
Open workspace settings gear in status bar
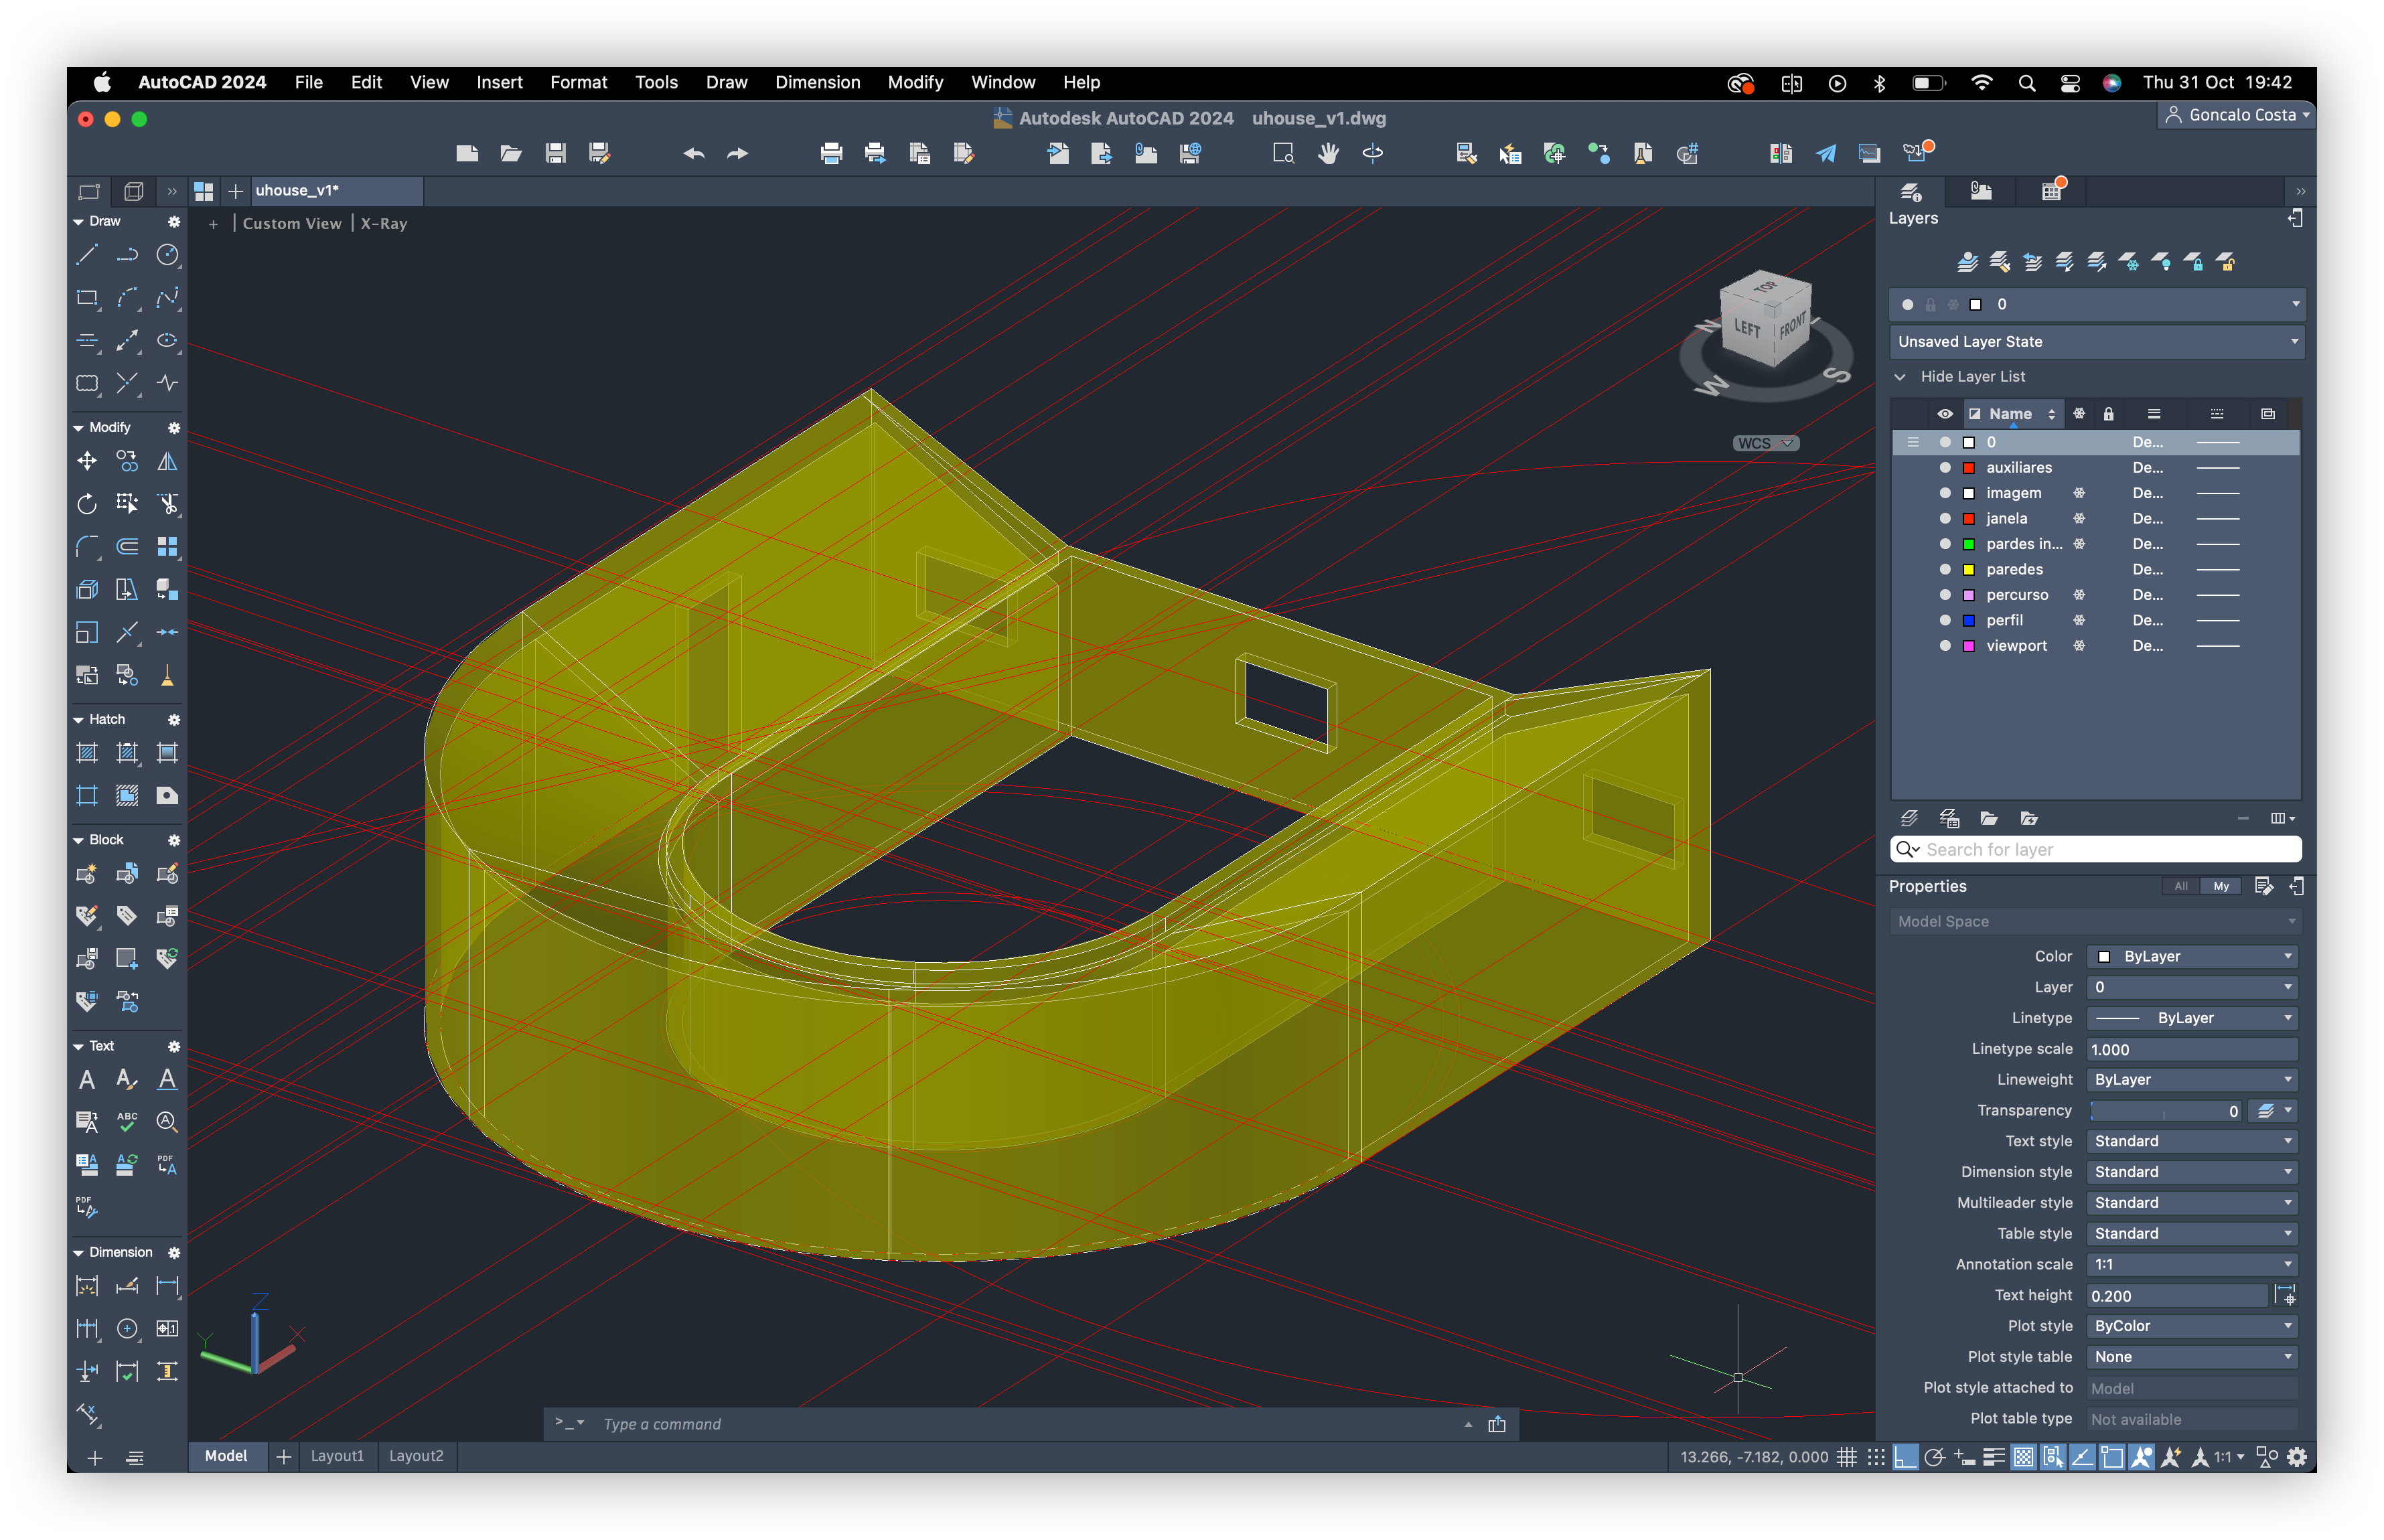[2297, 1457]
